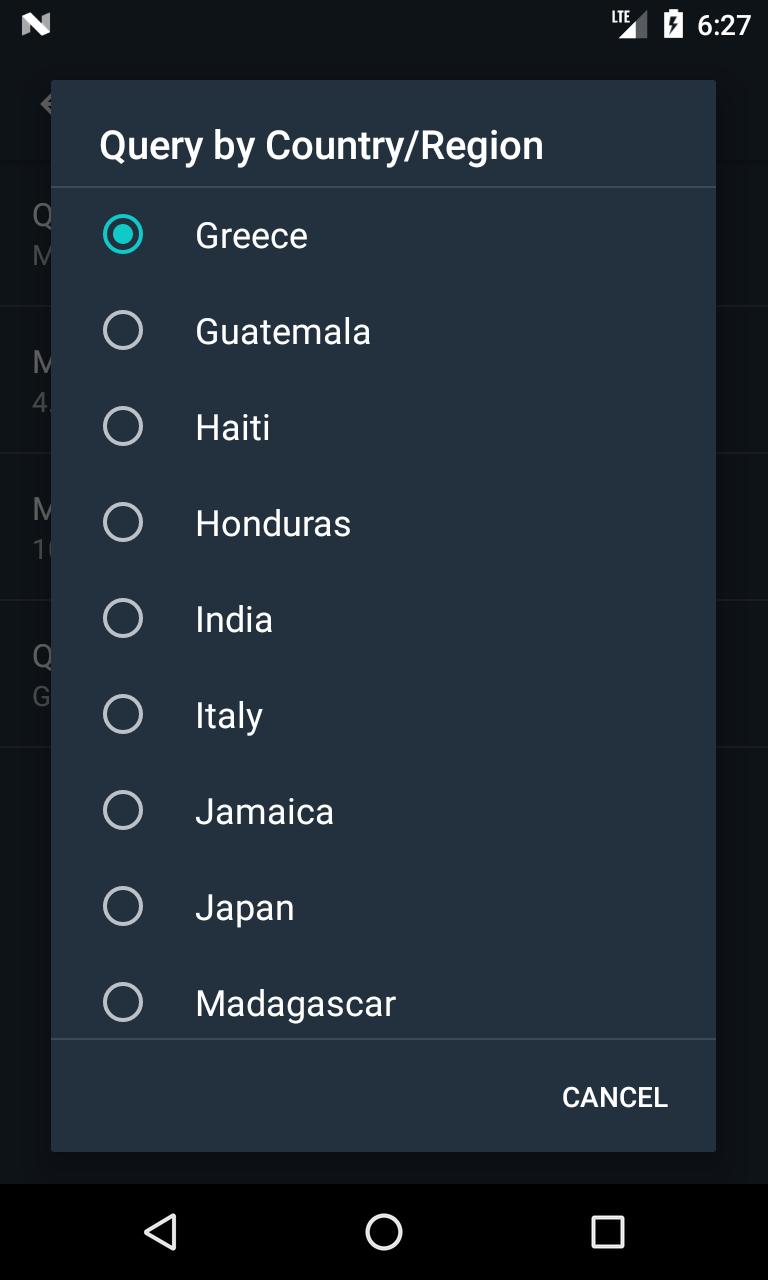Screen dimensions: 768x1280
Task: Click the Japan country label
Action: pos(245,908)
